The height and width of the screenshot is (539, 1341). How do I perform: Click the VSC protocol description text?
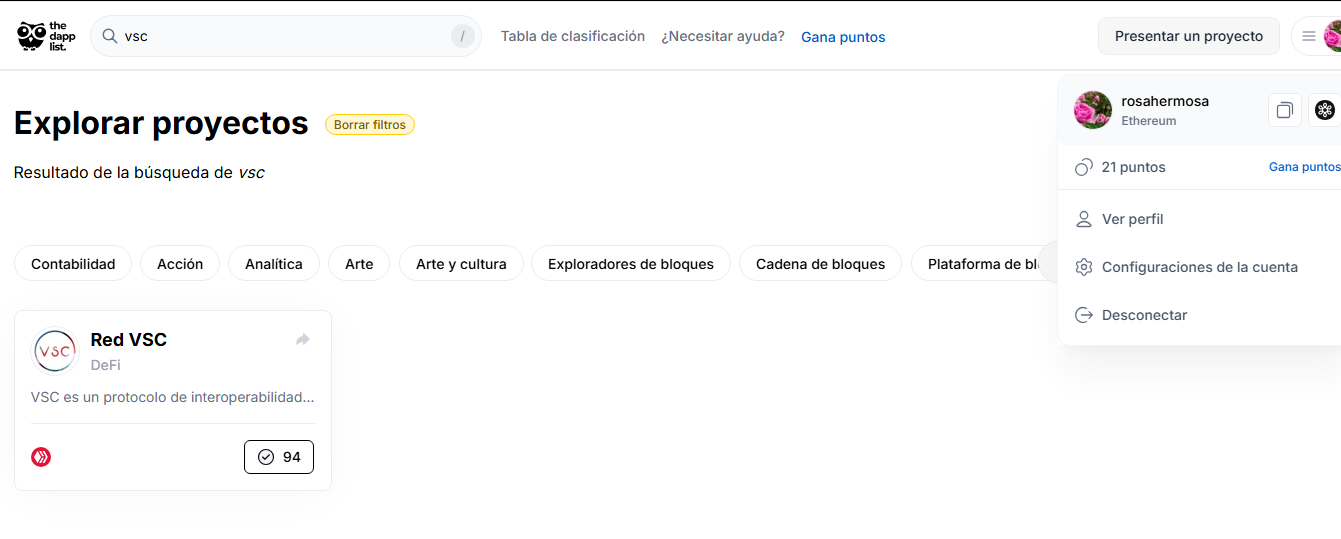coord(173,397)
